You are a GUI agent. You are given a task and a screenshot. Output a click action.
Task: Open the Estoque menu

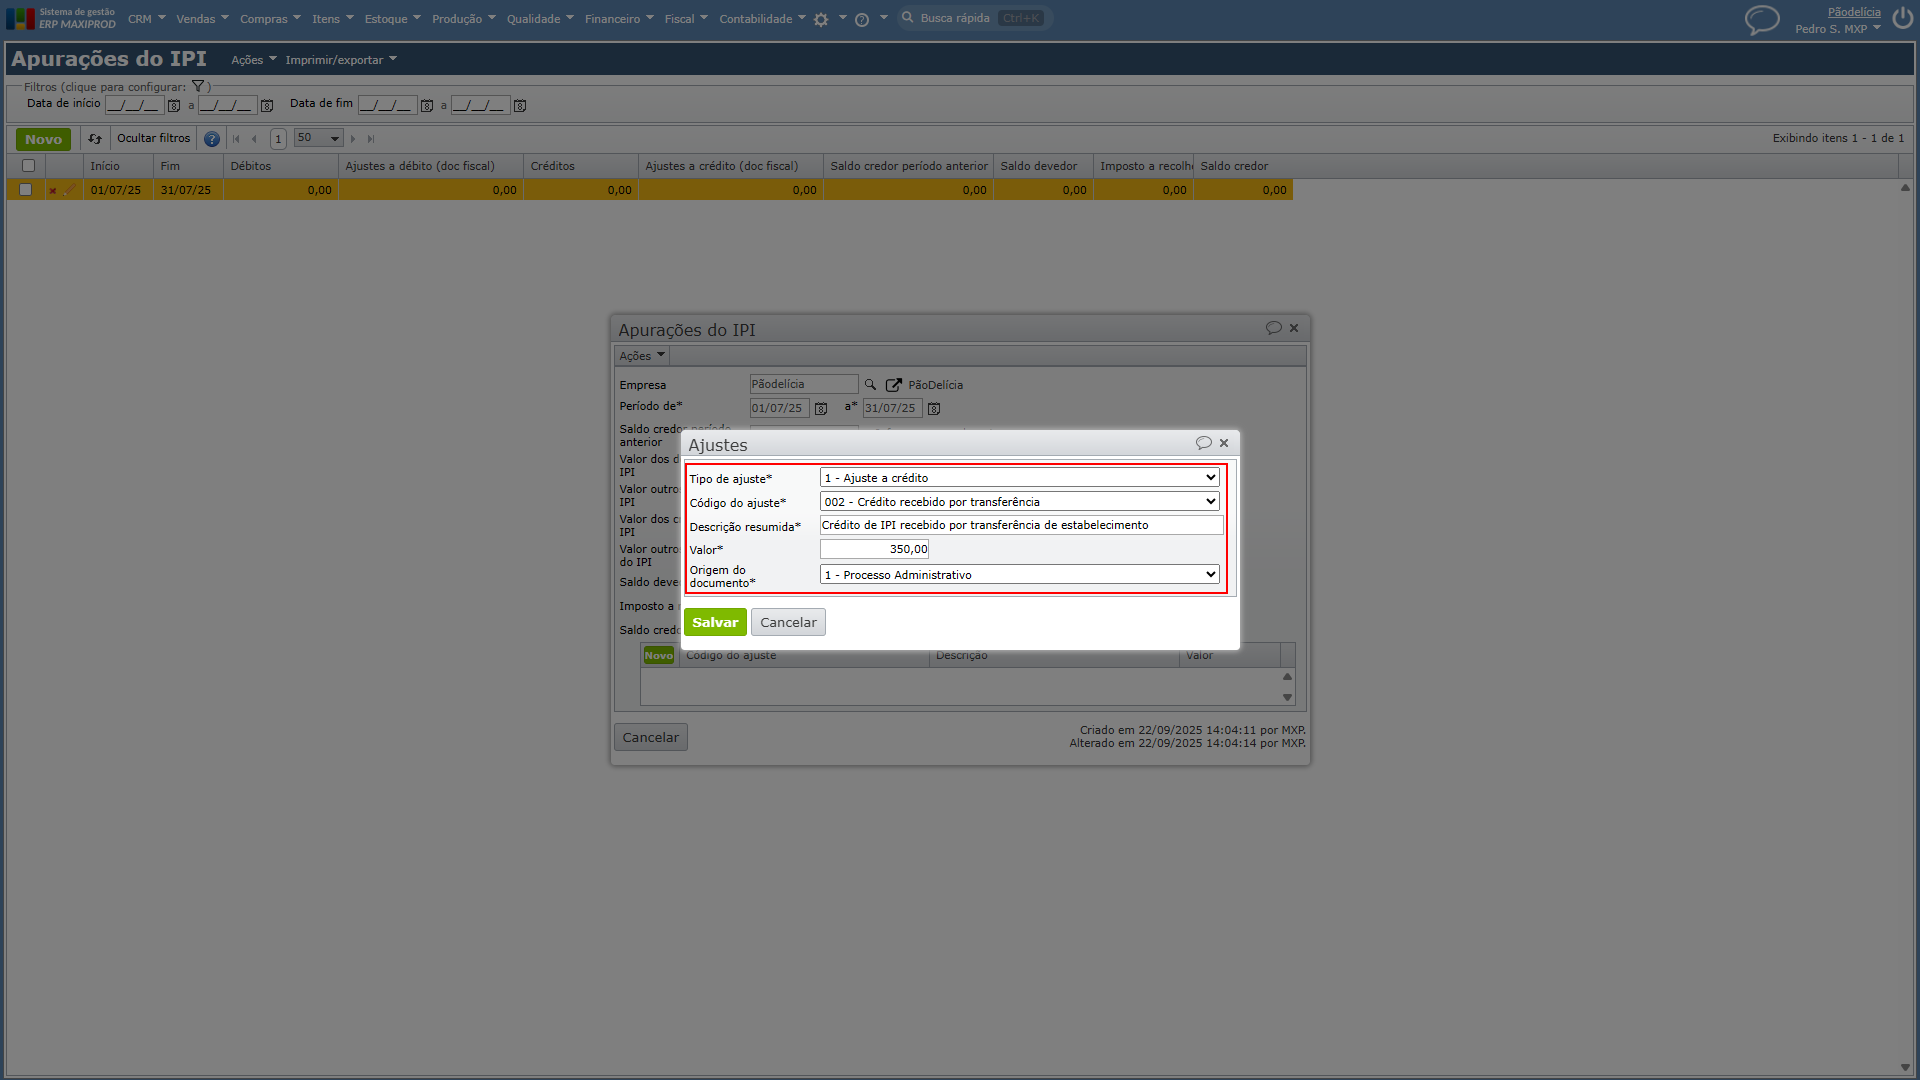[x=393, y=19]
